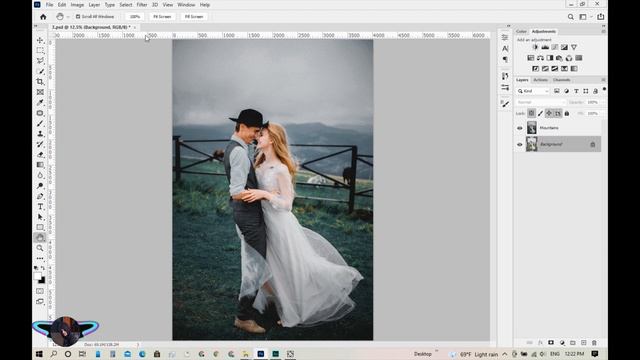The height and width of the screenshot is (360, 640).
Task: Select the Eraser tool
Action: tap(40, 155)
